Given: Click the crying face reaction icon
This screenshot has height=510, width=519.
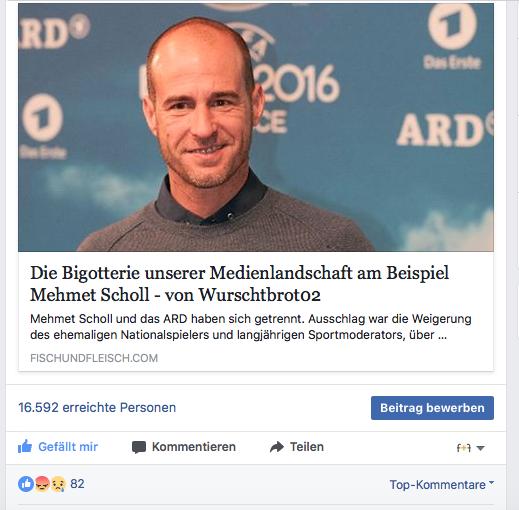Looking at the screenshot, I should 58,484.
